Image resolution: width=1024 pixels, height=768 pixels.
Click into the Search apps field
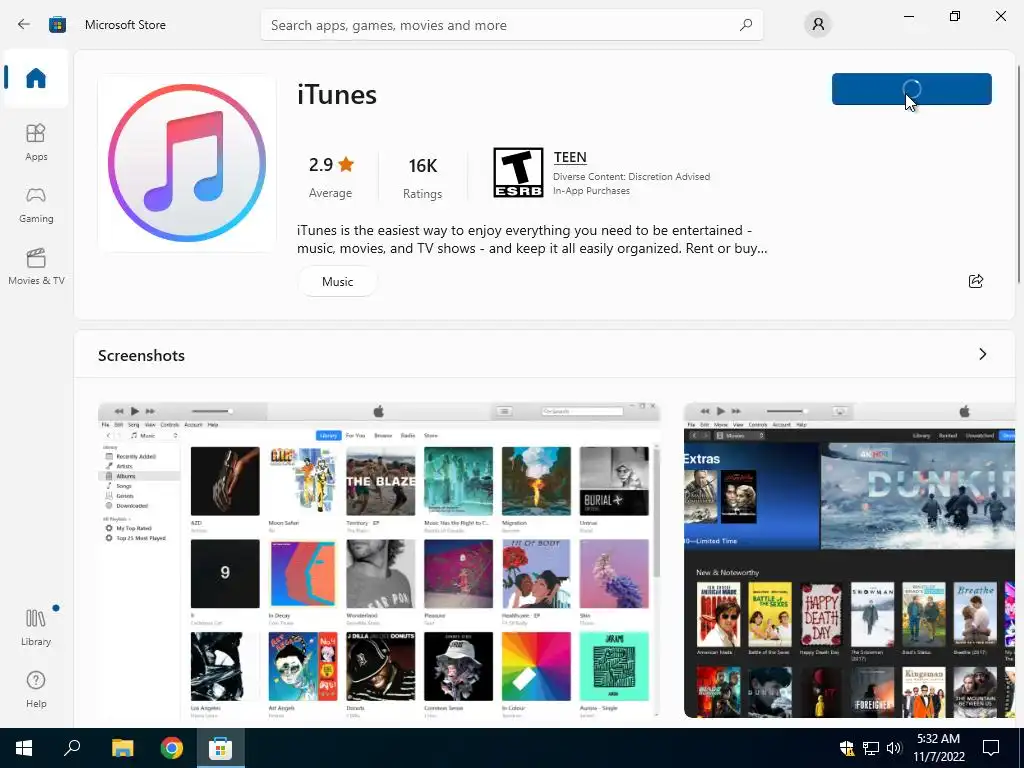(x=511, y=25)
